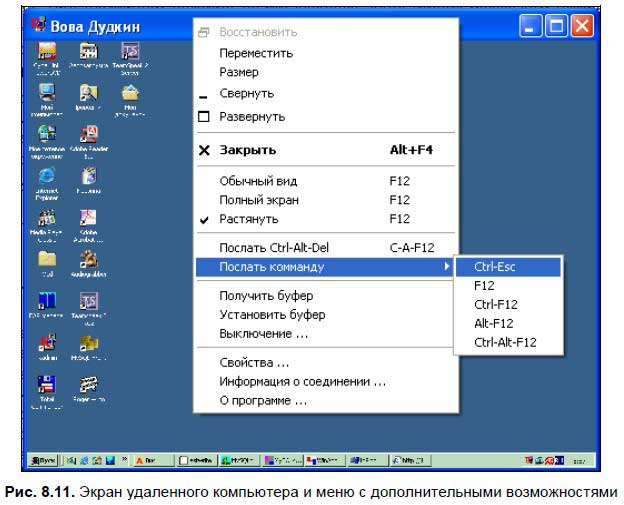Open the My Computer desktop icon
Viewport: 624px width, 505px height.
[47, 95]
